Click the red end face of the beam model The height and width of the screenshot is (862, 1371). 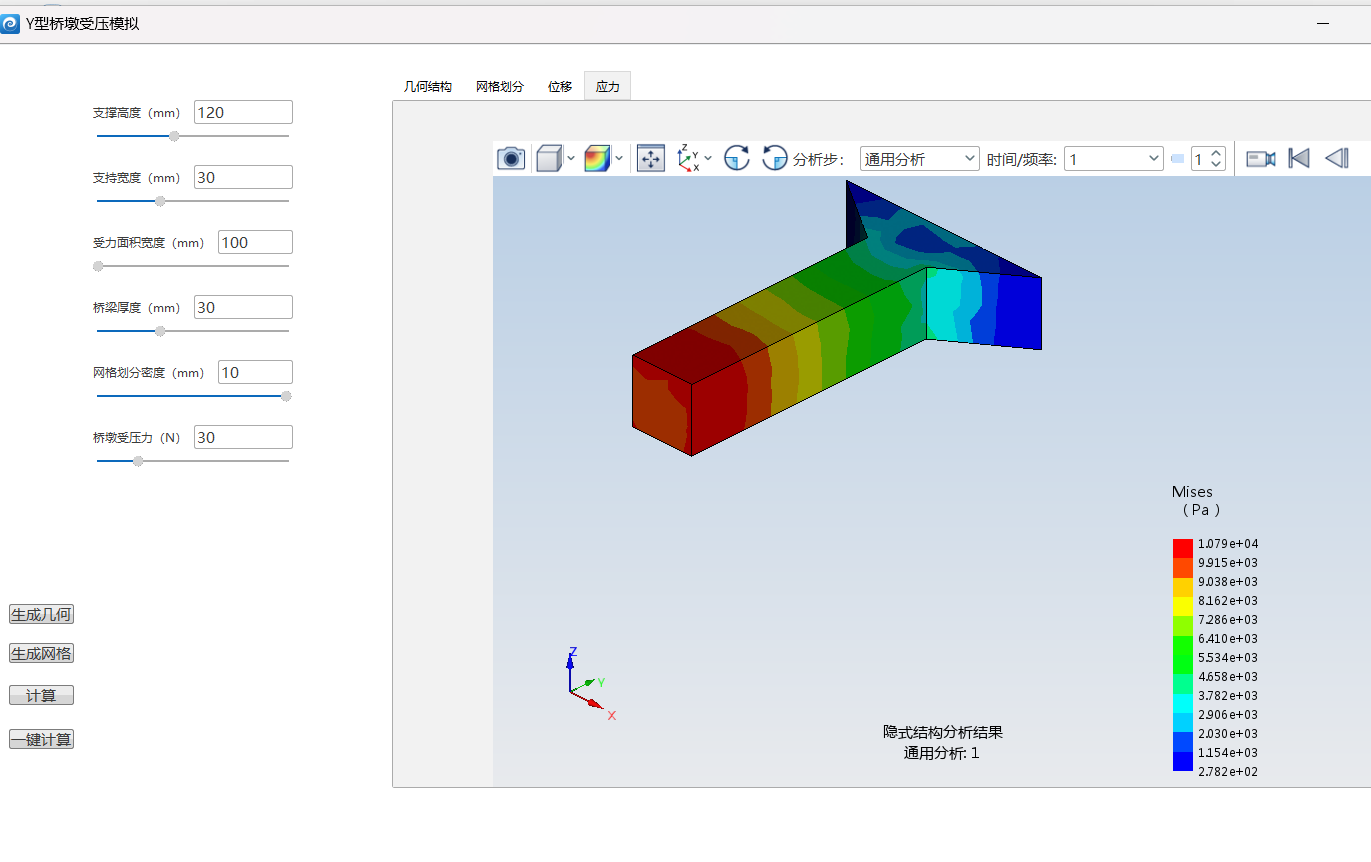[661, 405]
